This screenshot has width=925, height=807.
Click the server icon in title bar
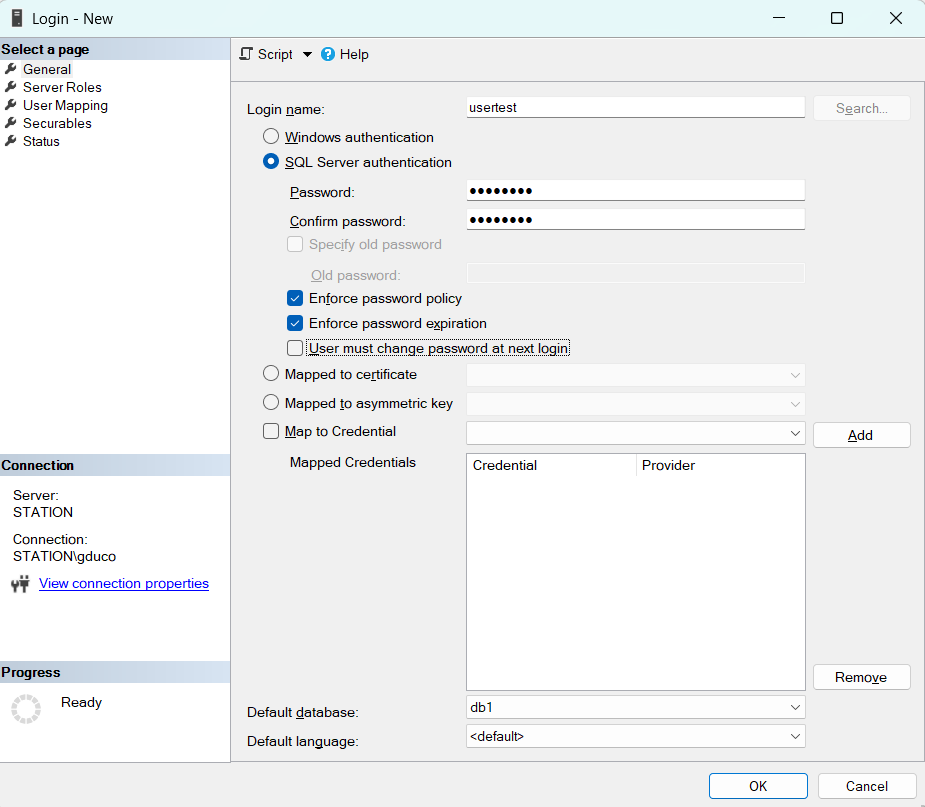click(17, 18)
